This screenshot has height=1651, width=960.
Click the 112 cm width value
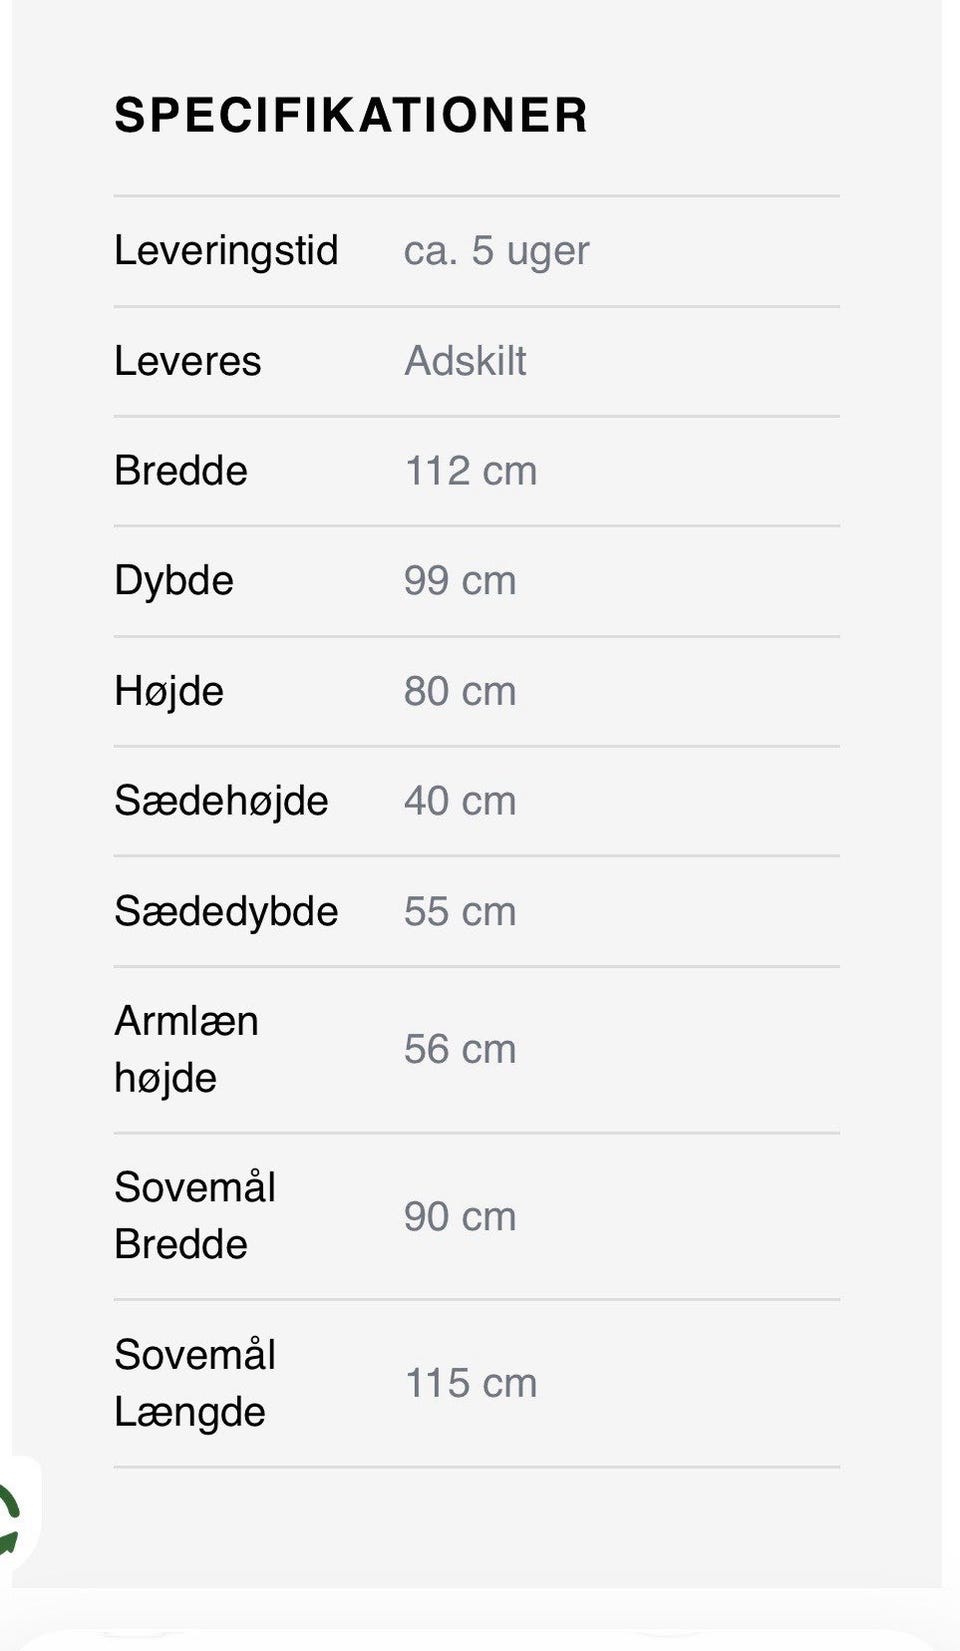[x=470, y=471]
